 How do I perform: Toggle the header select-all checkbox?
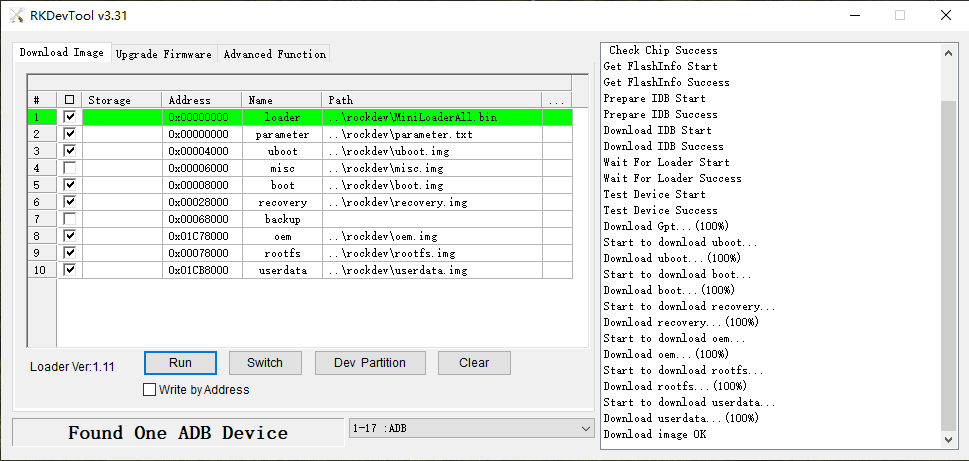(69, 100)
